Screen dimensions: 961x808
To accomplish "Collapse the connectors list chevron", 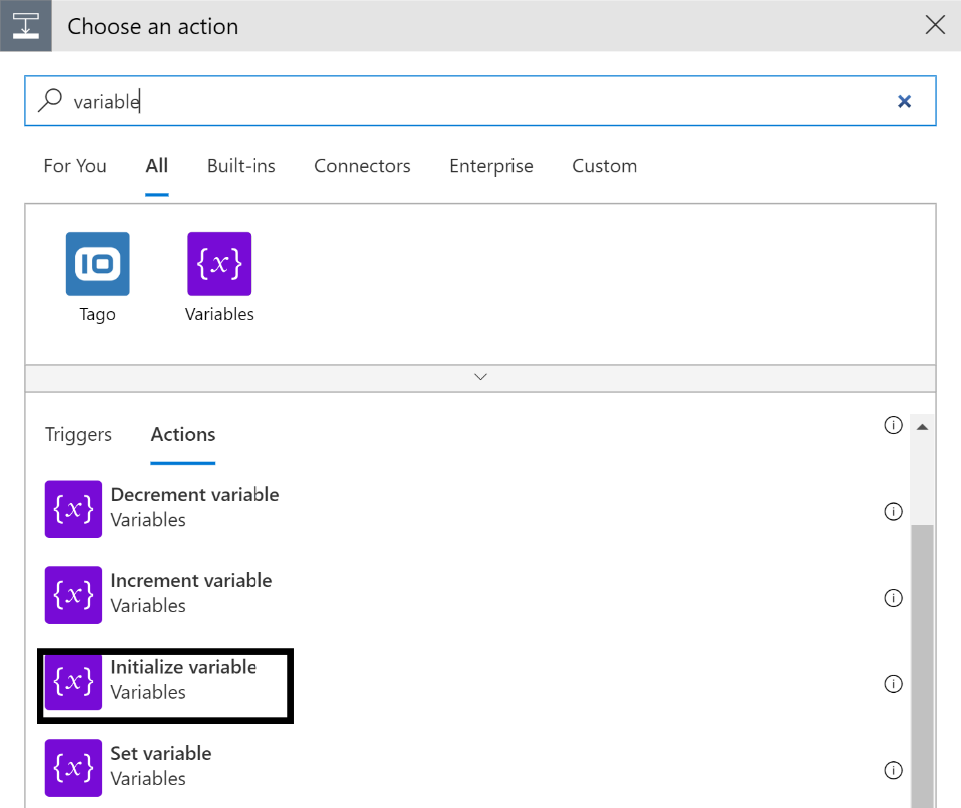I will [x=480, y=378].
